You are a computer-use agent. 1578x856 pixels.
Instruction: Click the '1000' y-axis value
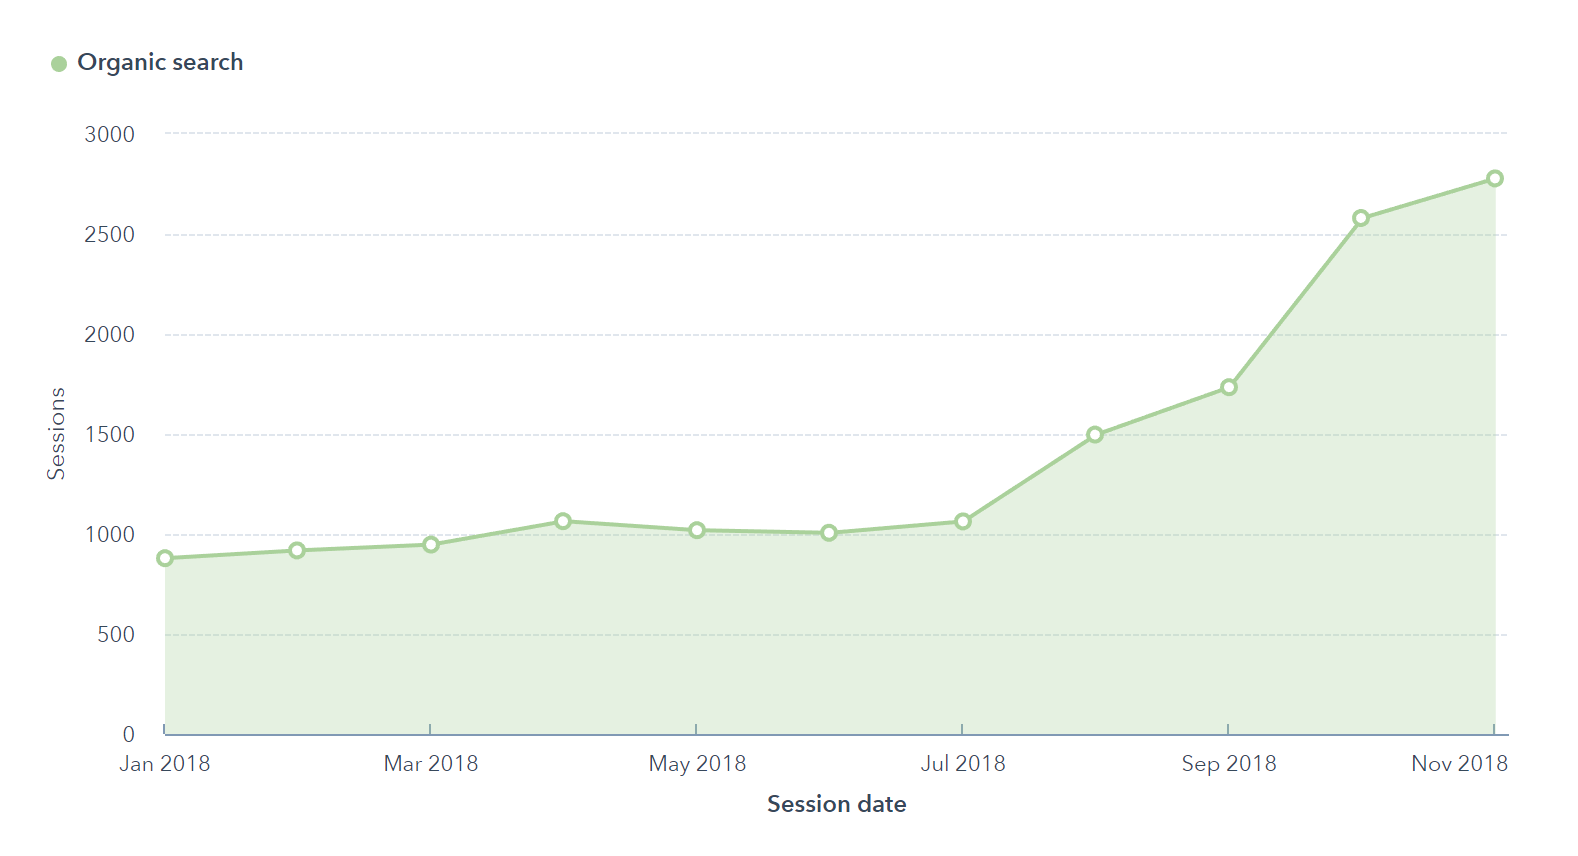[x=110, y=534]
